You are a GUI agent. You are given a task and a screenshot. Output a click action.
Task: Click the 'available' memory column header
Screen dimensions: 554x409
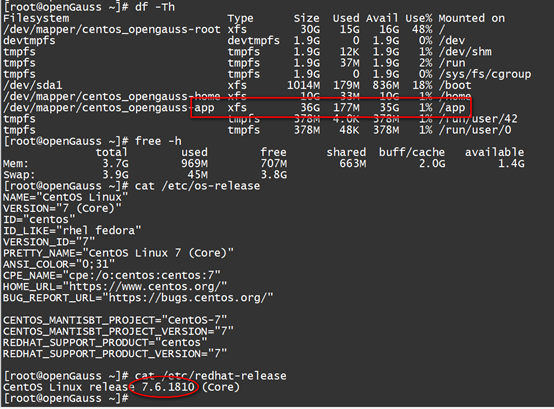(494, 153)
